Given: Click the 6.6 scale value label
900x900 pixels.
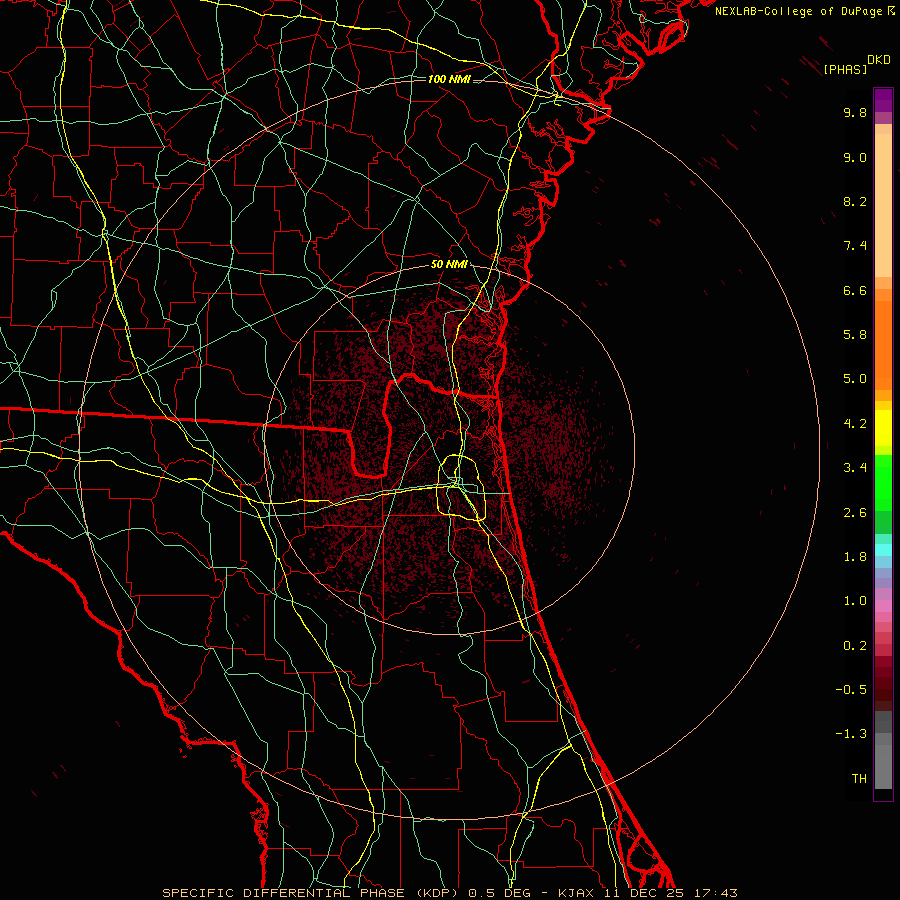Looking at the screenshot, I should pos(854,291).
